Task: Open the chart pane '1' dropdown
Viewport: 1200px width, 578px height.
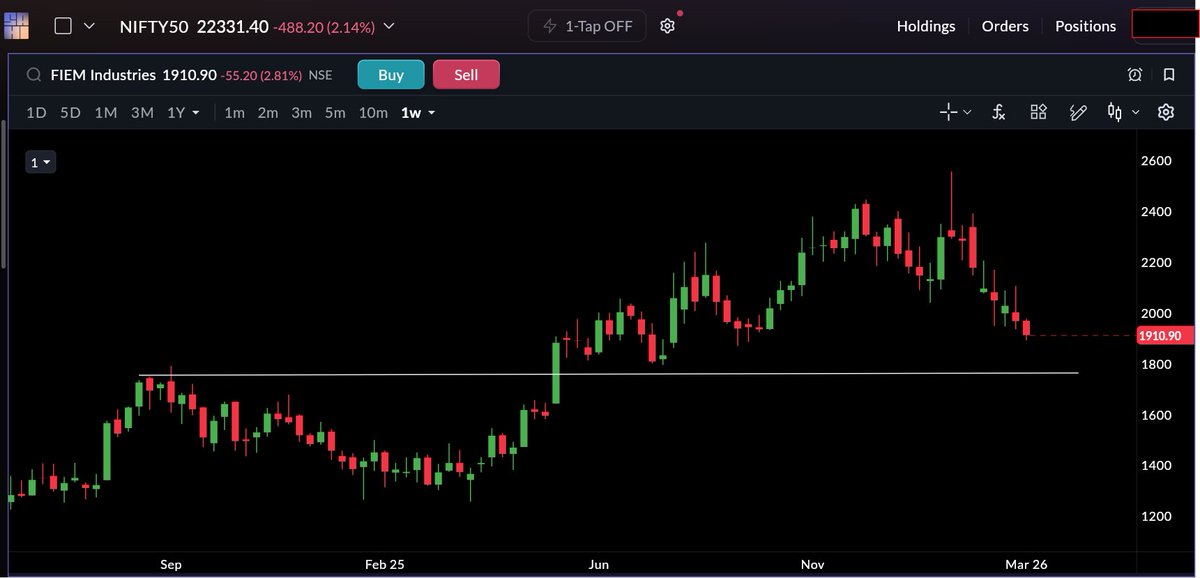Action: [40, 162]
